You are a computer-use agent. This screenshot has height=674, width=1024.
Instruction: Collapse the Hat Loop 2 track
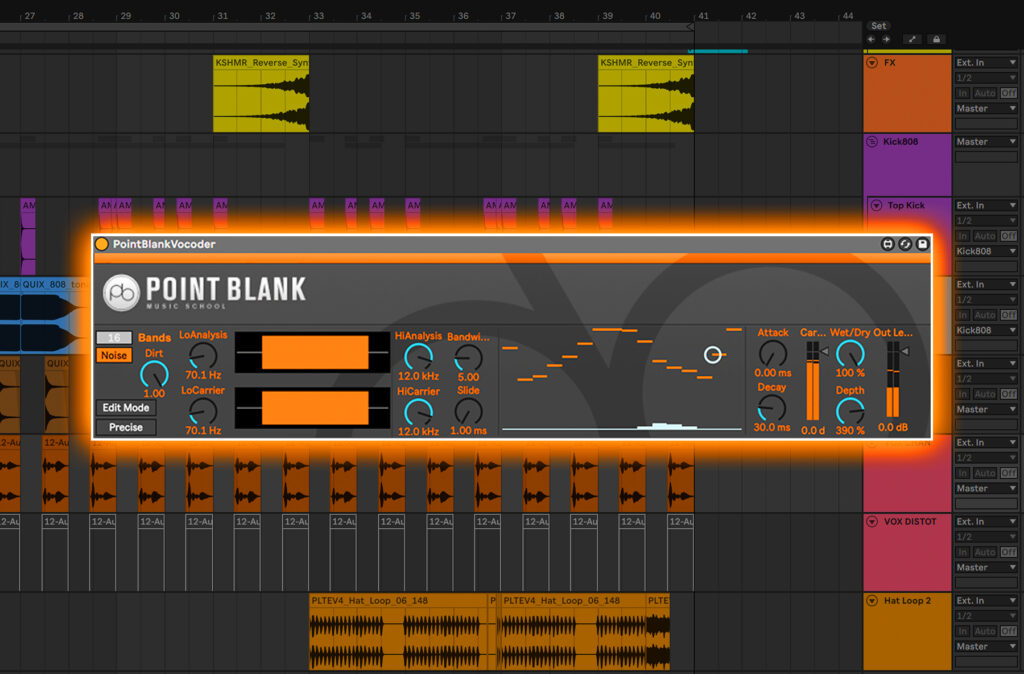pyautogui.click(x=872, y=601)
